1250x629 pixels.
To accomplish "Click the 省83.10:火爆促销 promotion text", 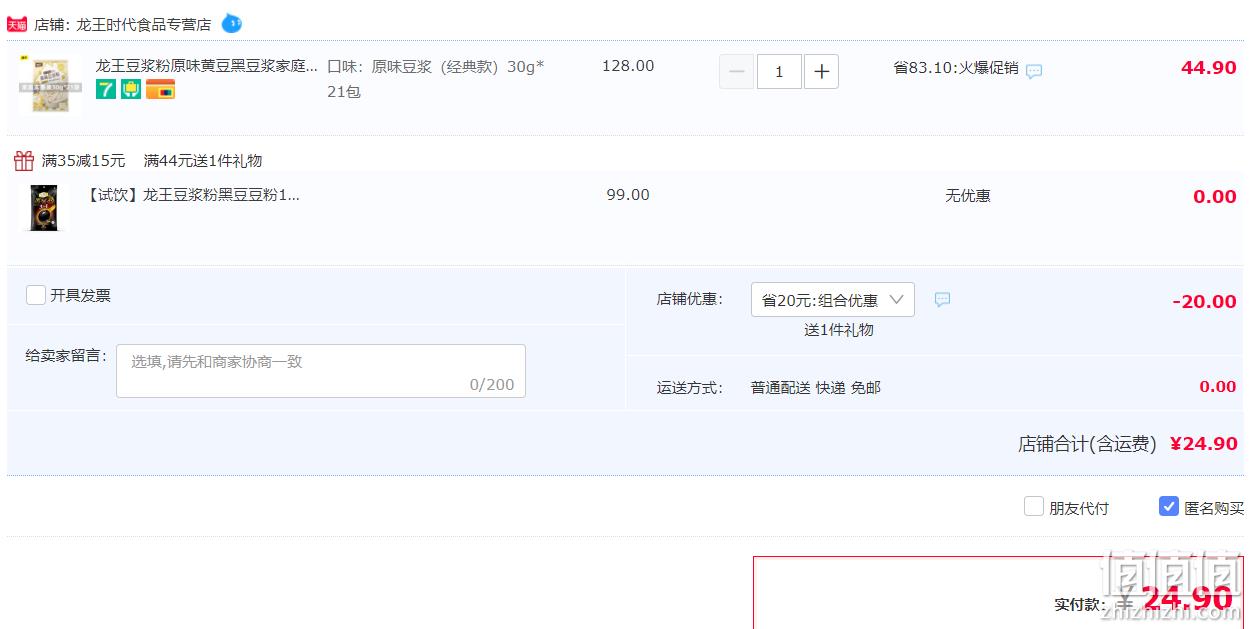I will click(956, 68).
